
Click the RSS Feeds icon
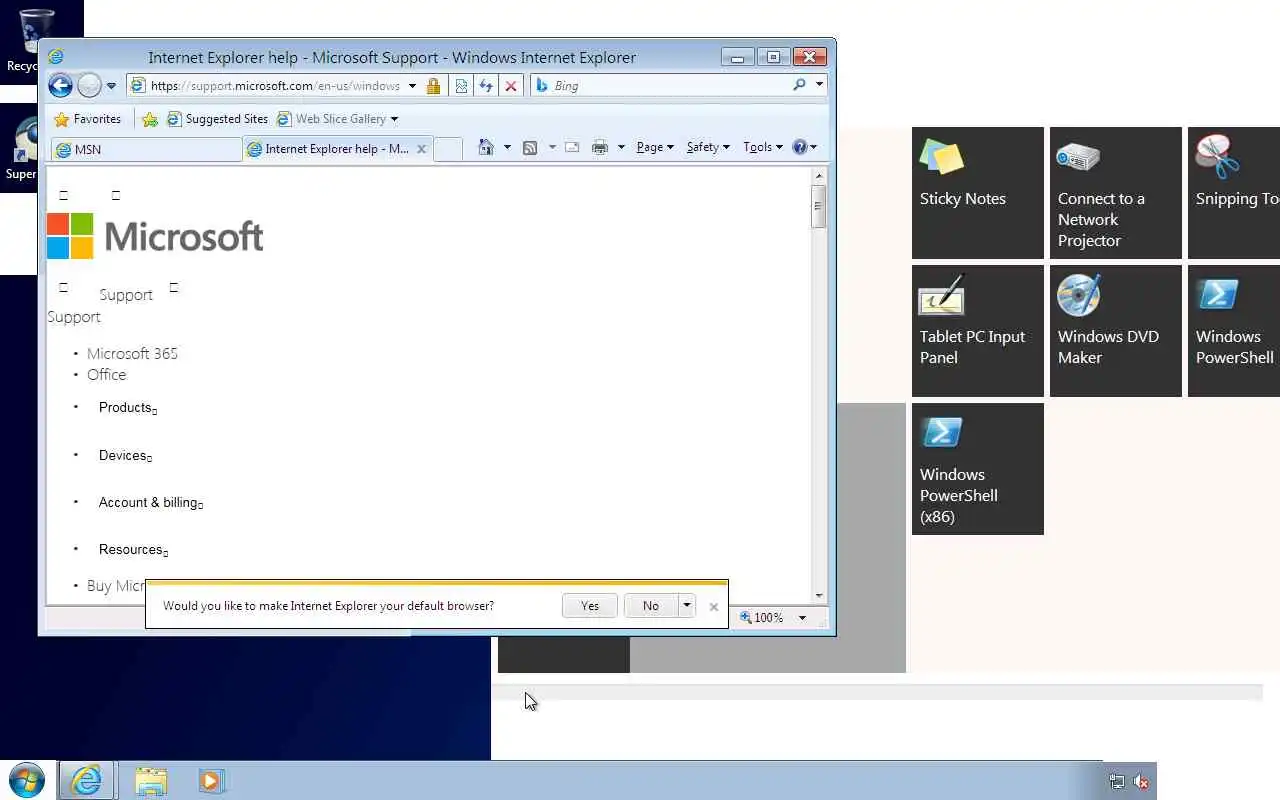[530, 147]
